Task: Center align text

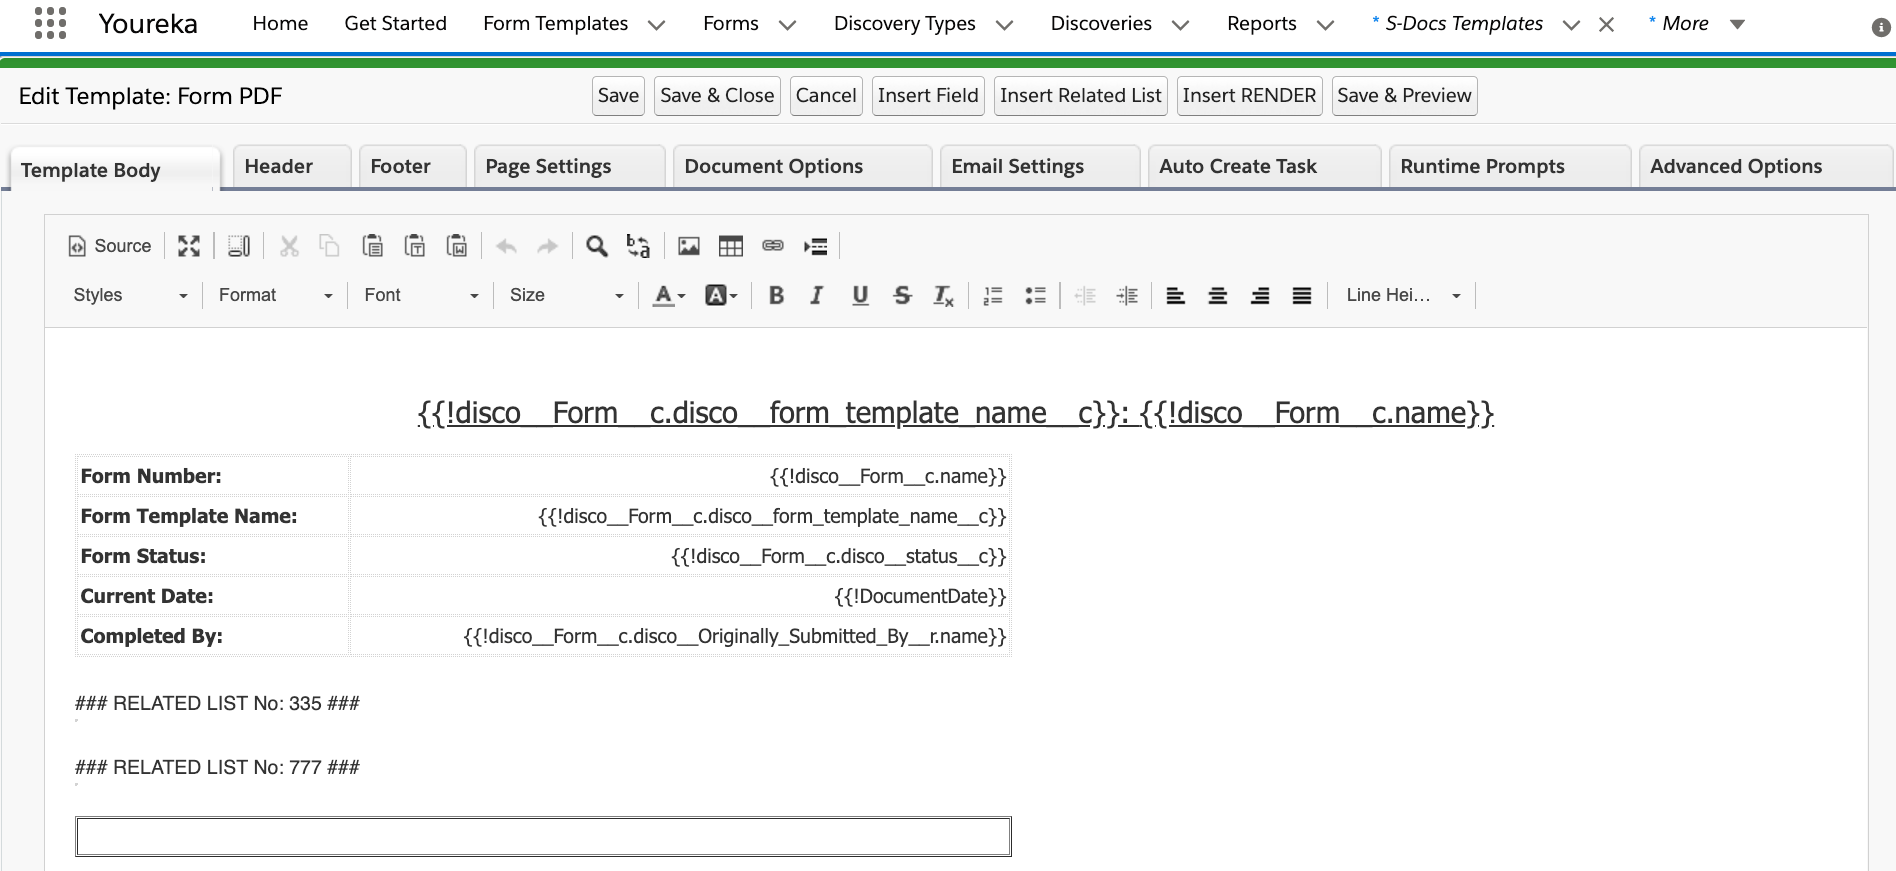Action: [x=1218, y=295]
